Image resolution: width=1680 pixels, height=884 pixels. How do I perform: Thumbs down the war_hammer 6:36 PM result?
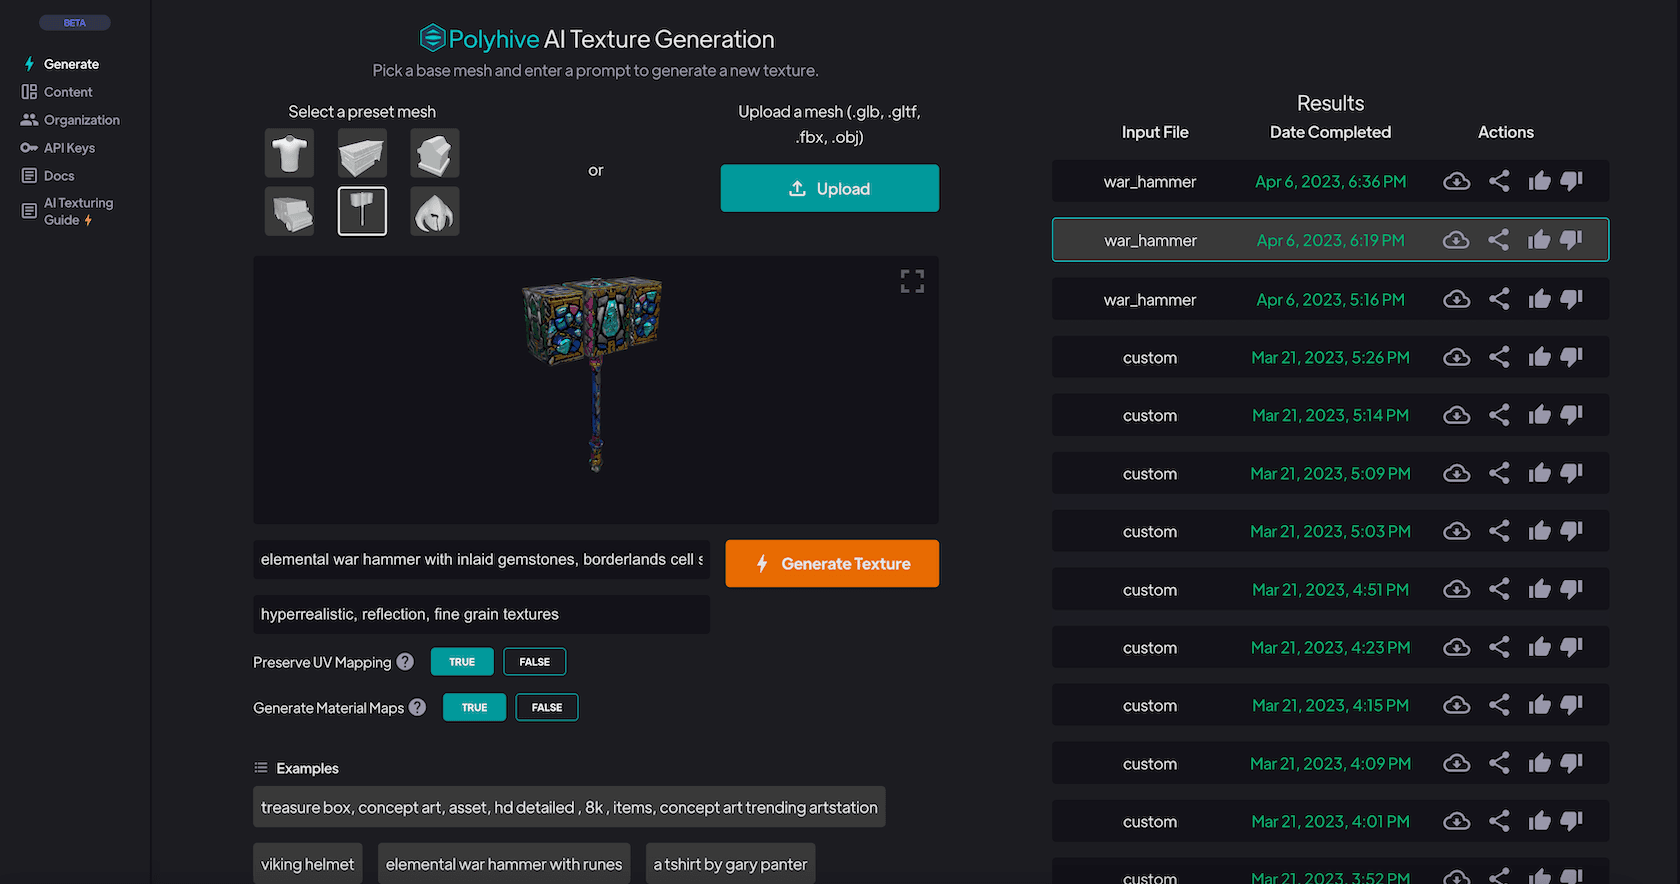coord(1572,181)
